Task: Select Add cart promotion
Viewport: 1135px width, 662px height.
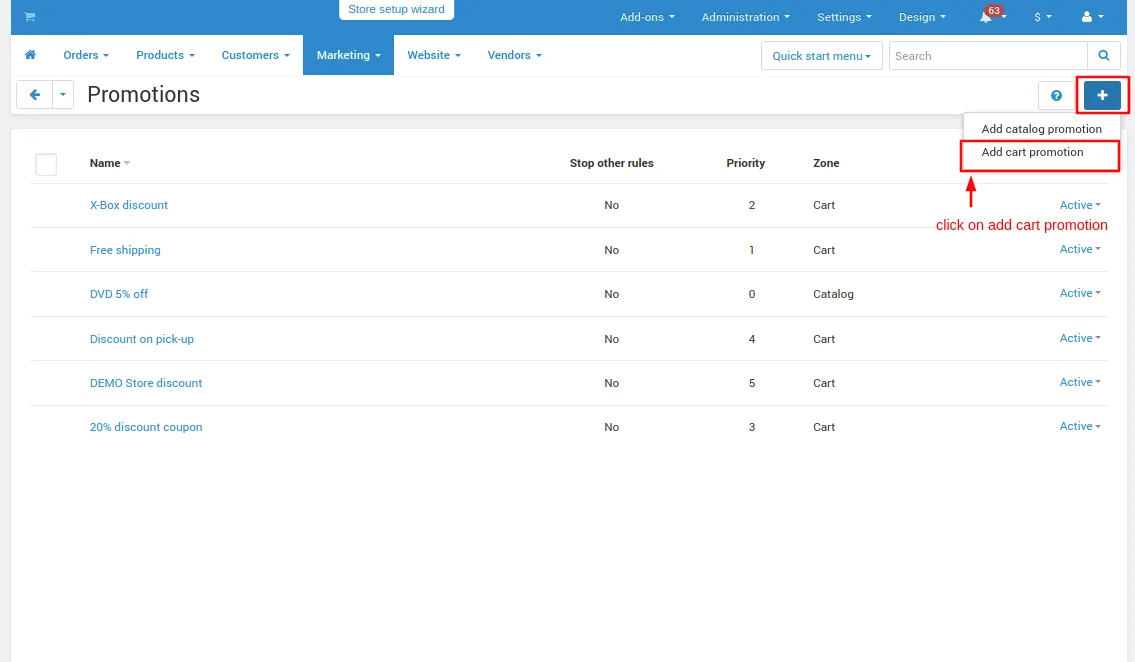Action: 1032,152
